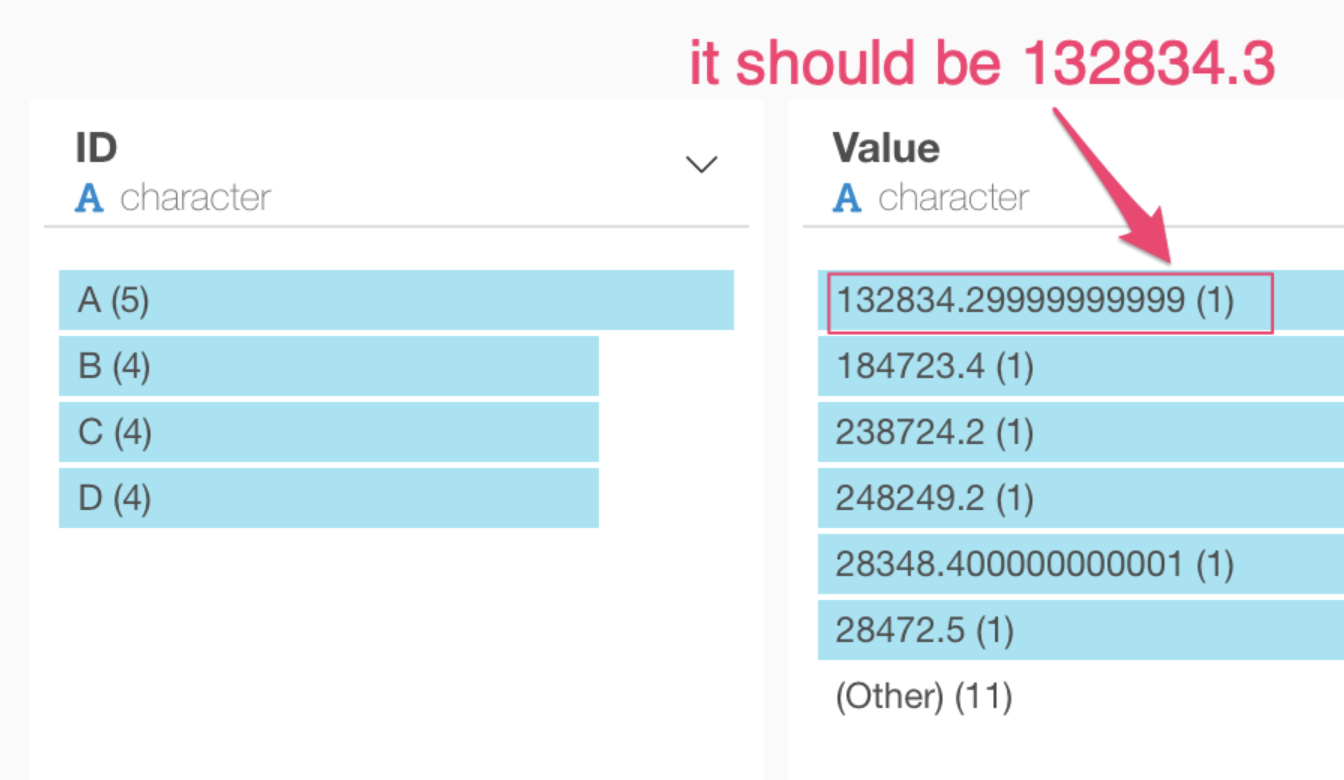Click the character type icon under Value
This screenshot has width=1344, height=780.
848,197
